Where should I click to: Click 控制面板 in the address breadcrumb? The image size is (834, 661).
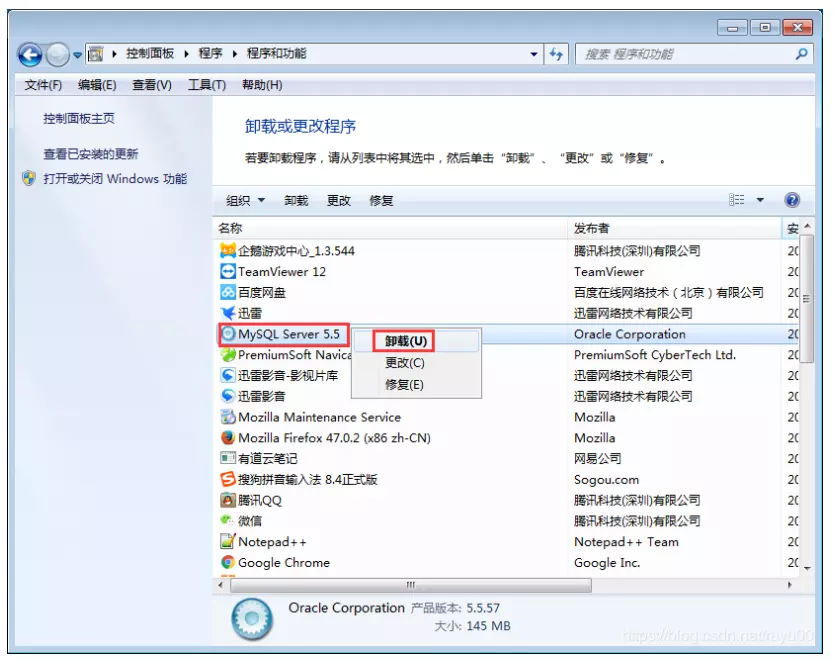click(x=150, y=53)
